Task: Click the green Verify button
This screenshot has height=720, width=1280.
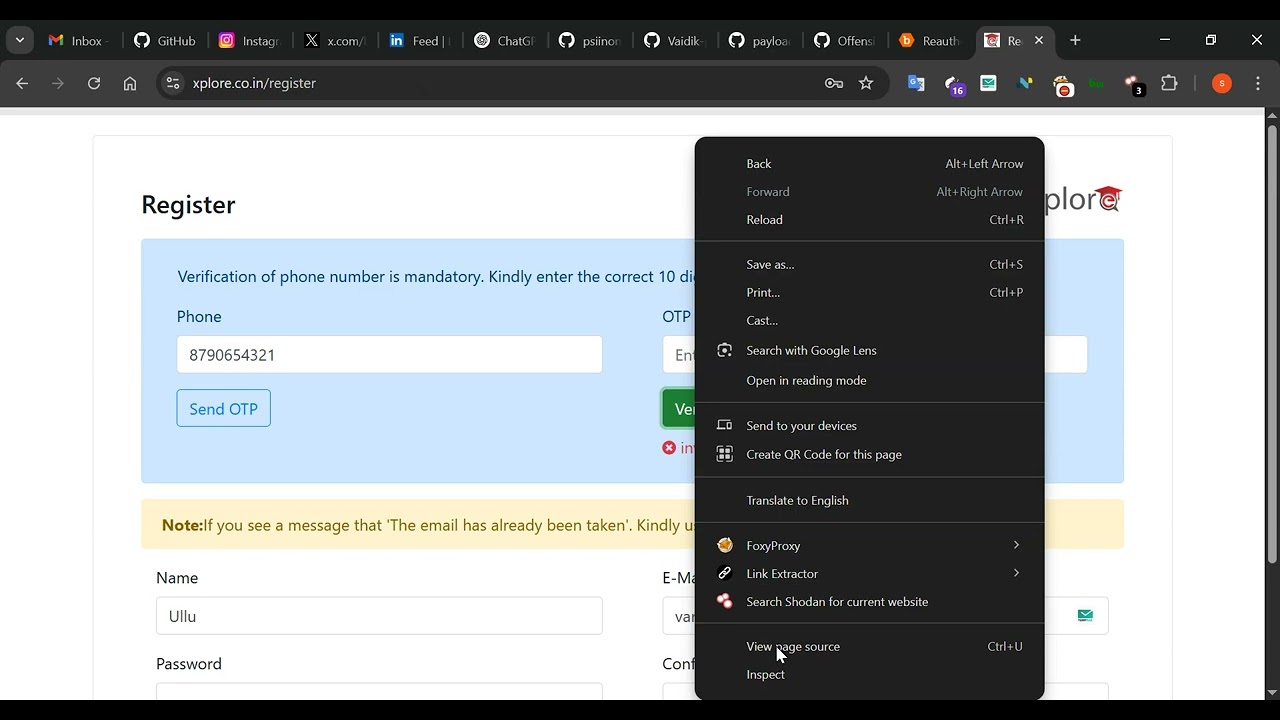Action: [679, 408]
